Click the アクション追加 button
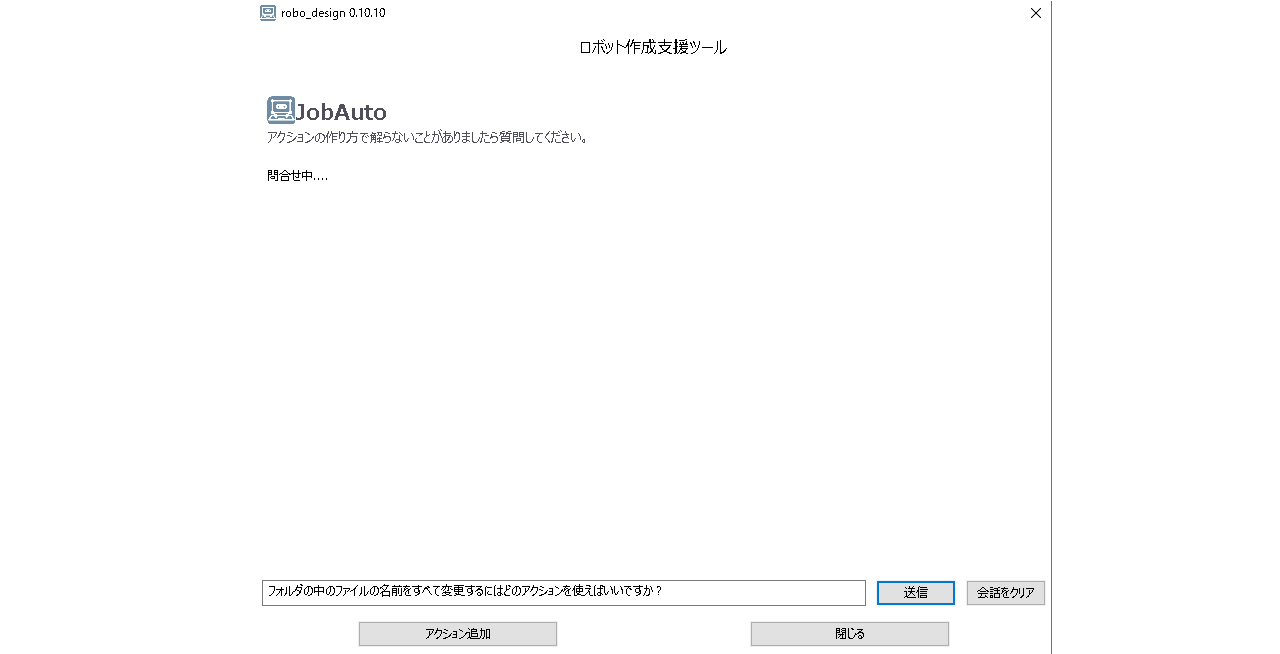Image resolution: width=1280 pixels, height=654 pixels. (458, 634)
